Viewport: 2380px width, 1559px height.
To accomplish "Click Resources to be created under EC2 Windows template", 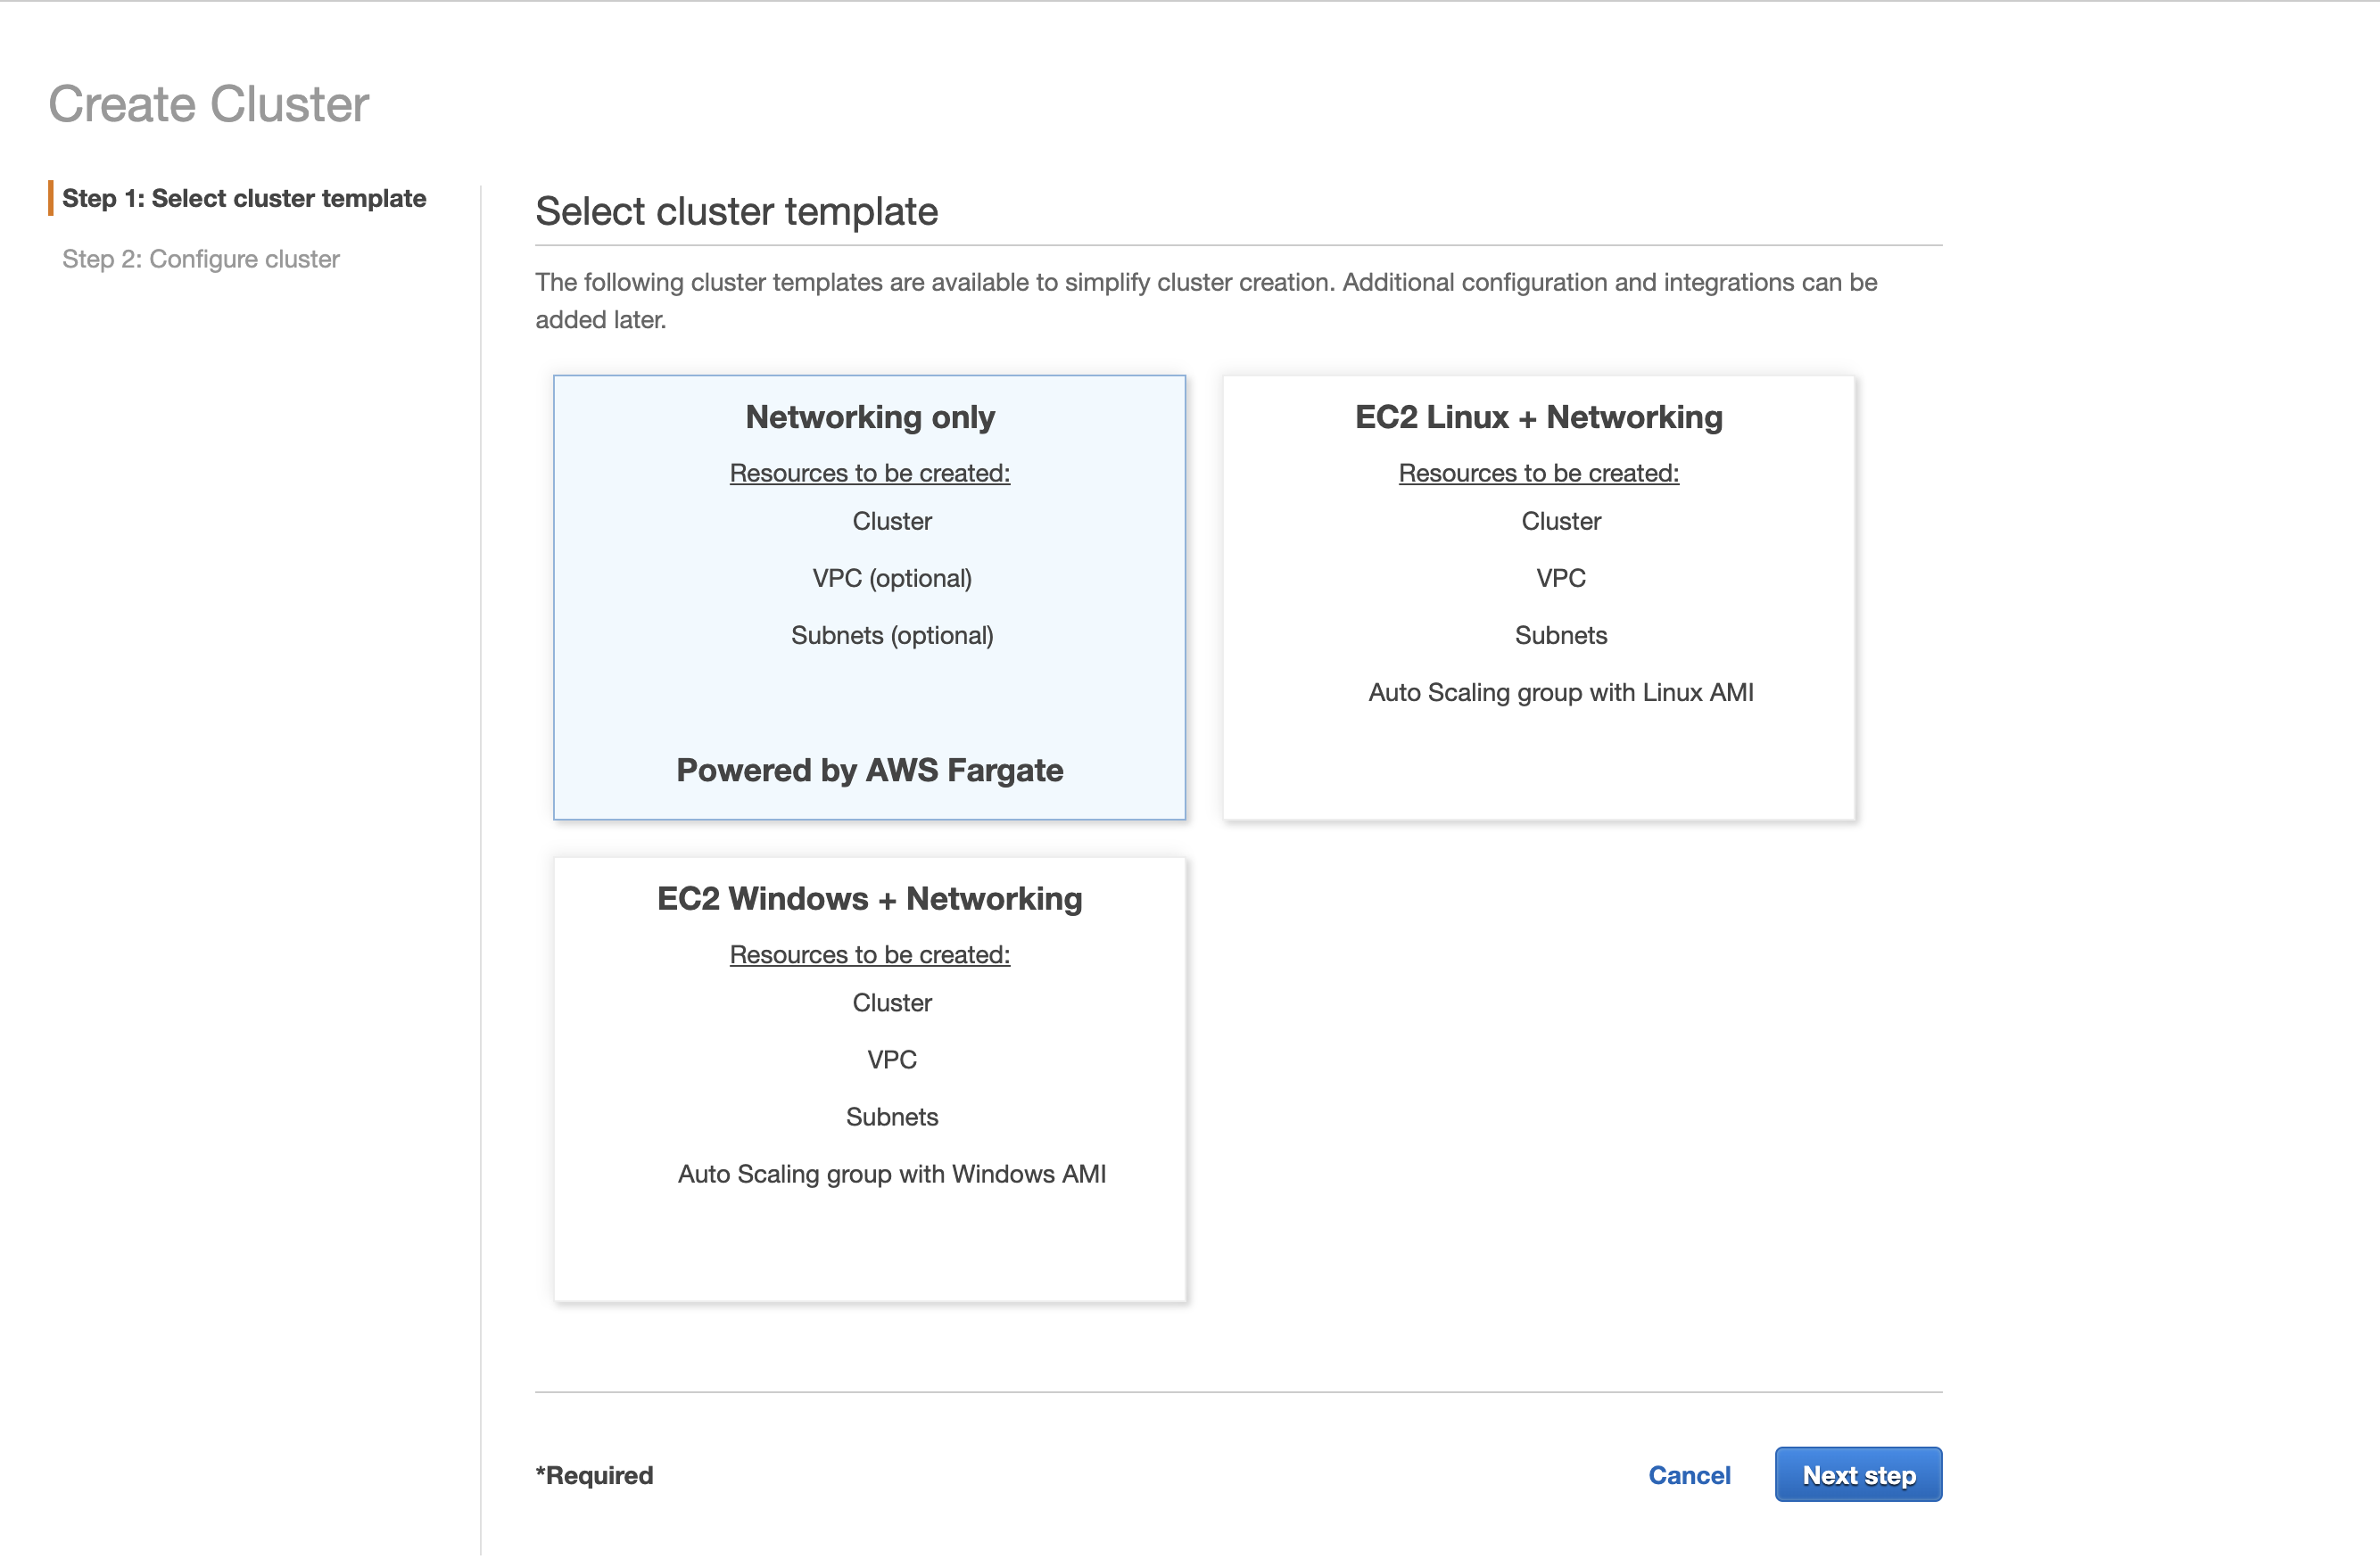I will coord(869,954).
